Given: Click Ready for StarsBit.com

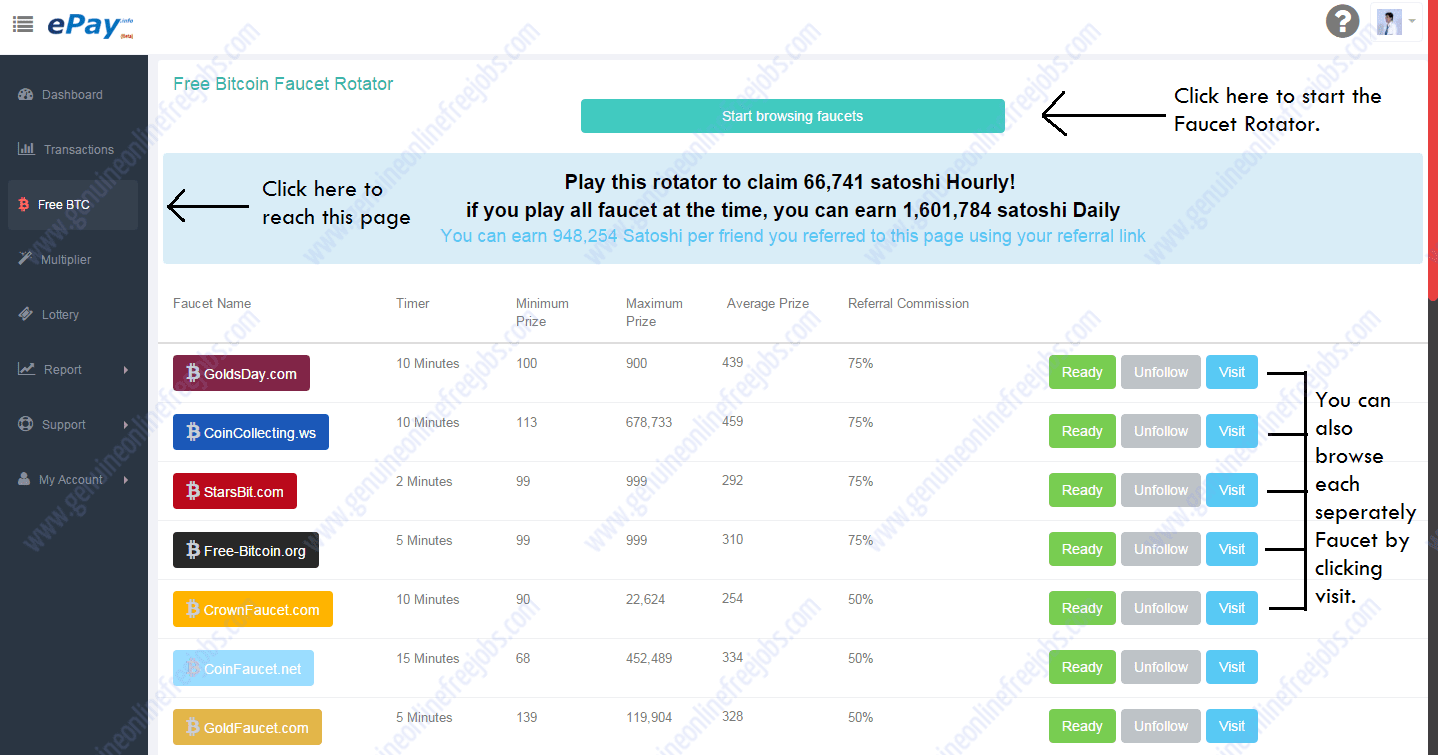Looking at the screenshot, I should coord(1082,490).
